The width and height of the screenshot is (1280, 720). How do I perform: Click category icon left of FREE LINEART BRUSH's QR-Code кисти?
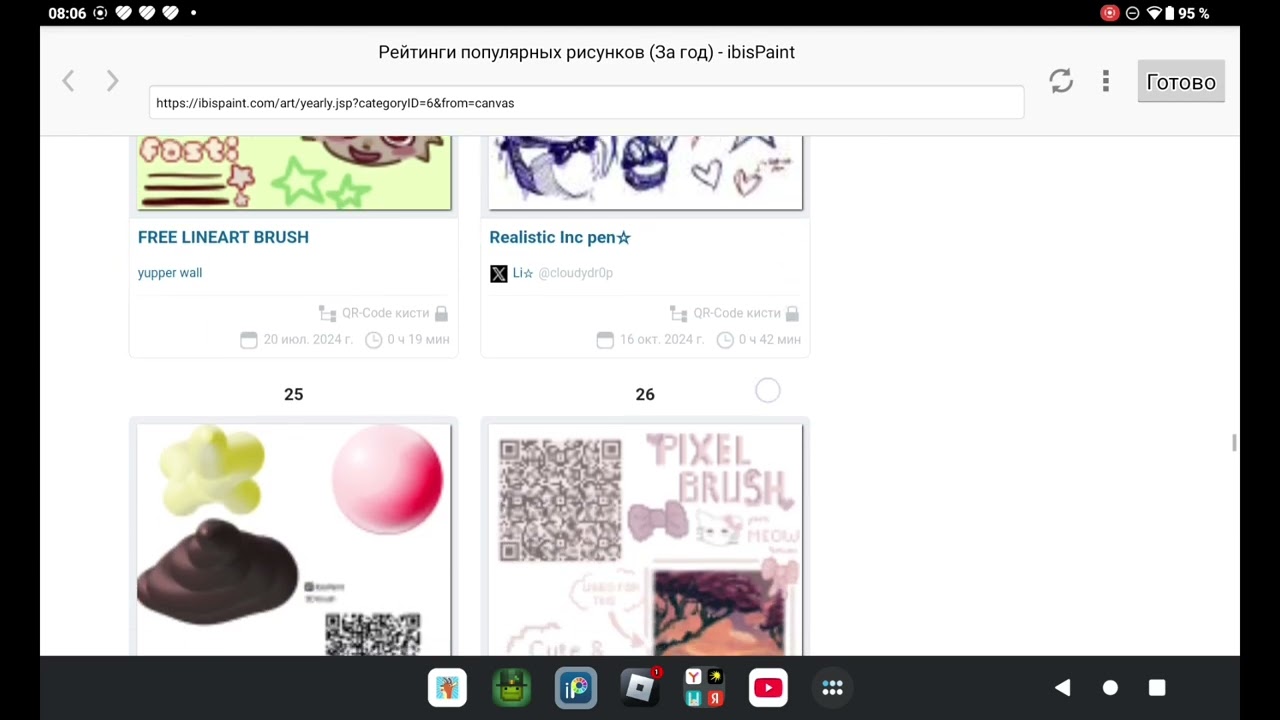coord(327,313)
